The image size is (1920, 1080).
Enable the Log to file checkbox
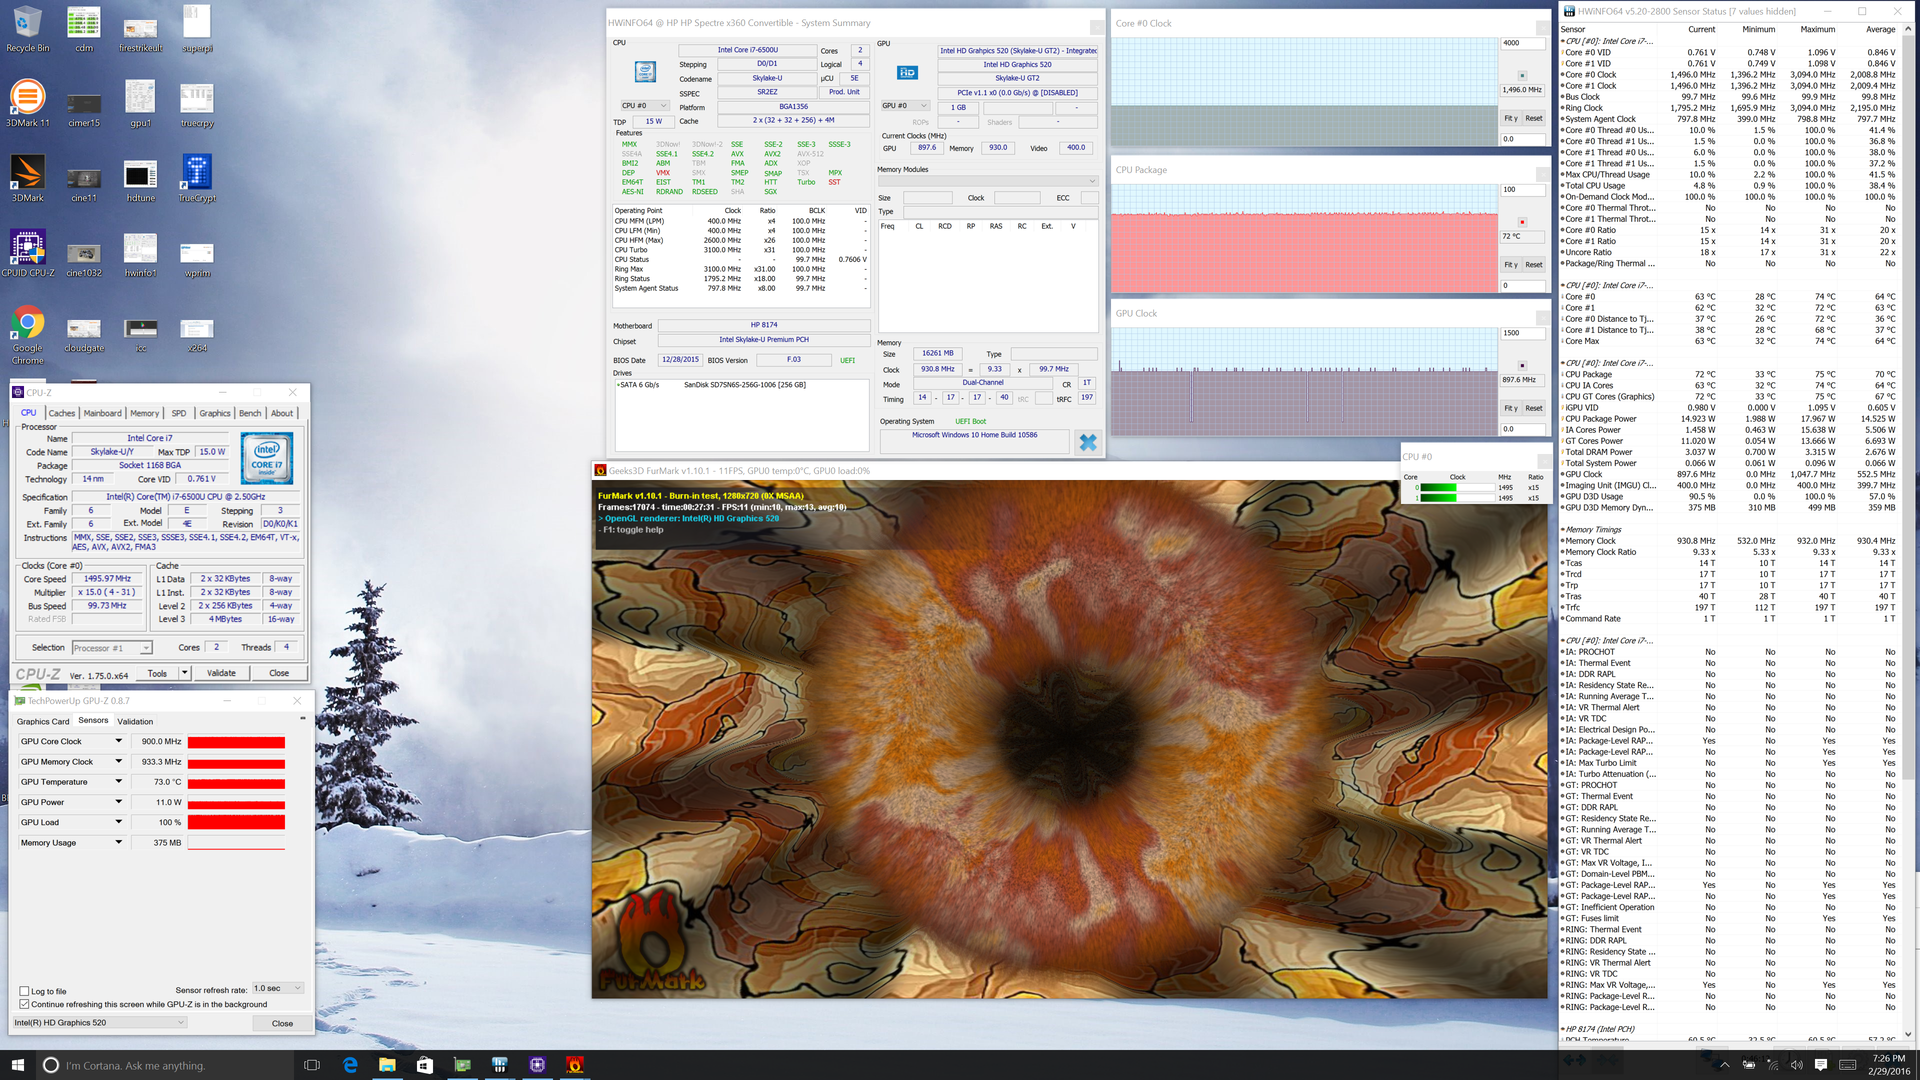(x=25, y=991)
